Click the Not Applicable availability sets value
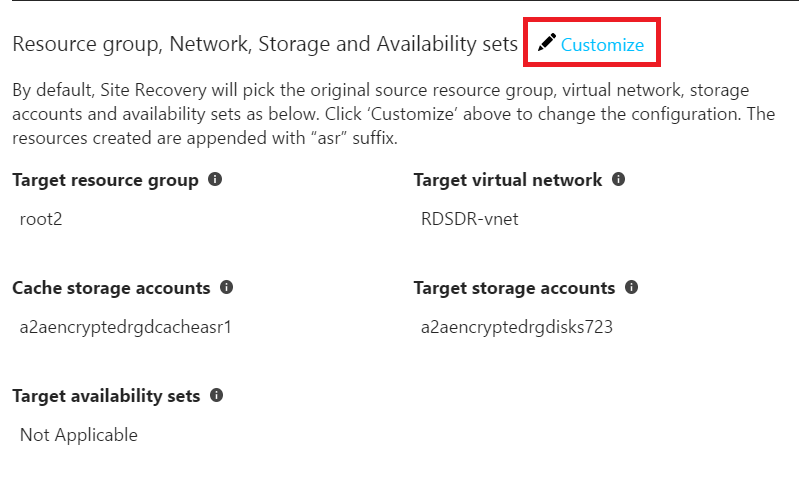Viewport: 799px width, 480px height. tap(78, 435)
